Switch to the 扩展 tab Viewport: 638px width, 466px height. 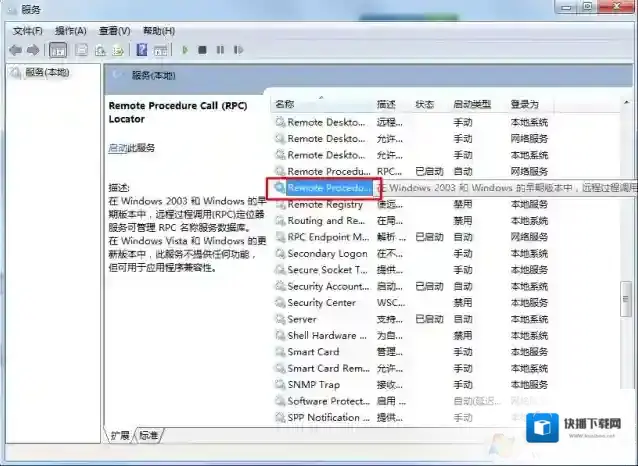coord(120,435)
